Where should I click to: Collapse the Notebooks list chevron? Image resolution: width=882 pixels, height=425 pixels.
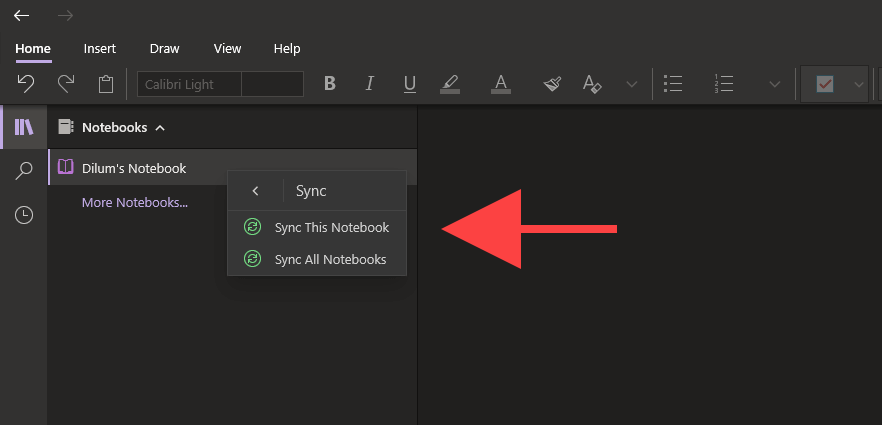click(160, 127)
